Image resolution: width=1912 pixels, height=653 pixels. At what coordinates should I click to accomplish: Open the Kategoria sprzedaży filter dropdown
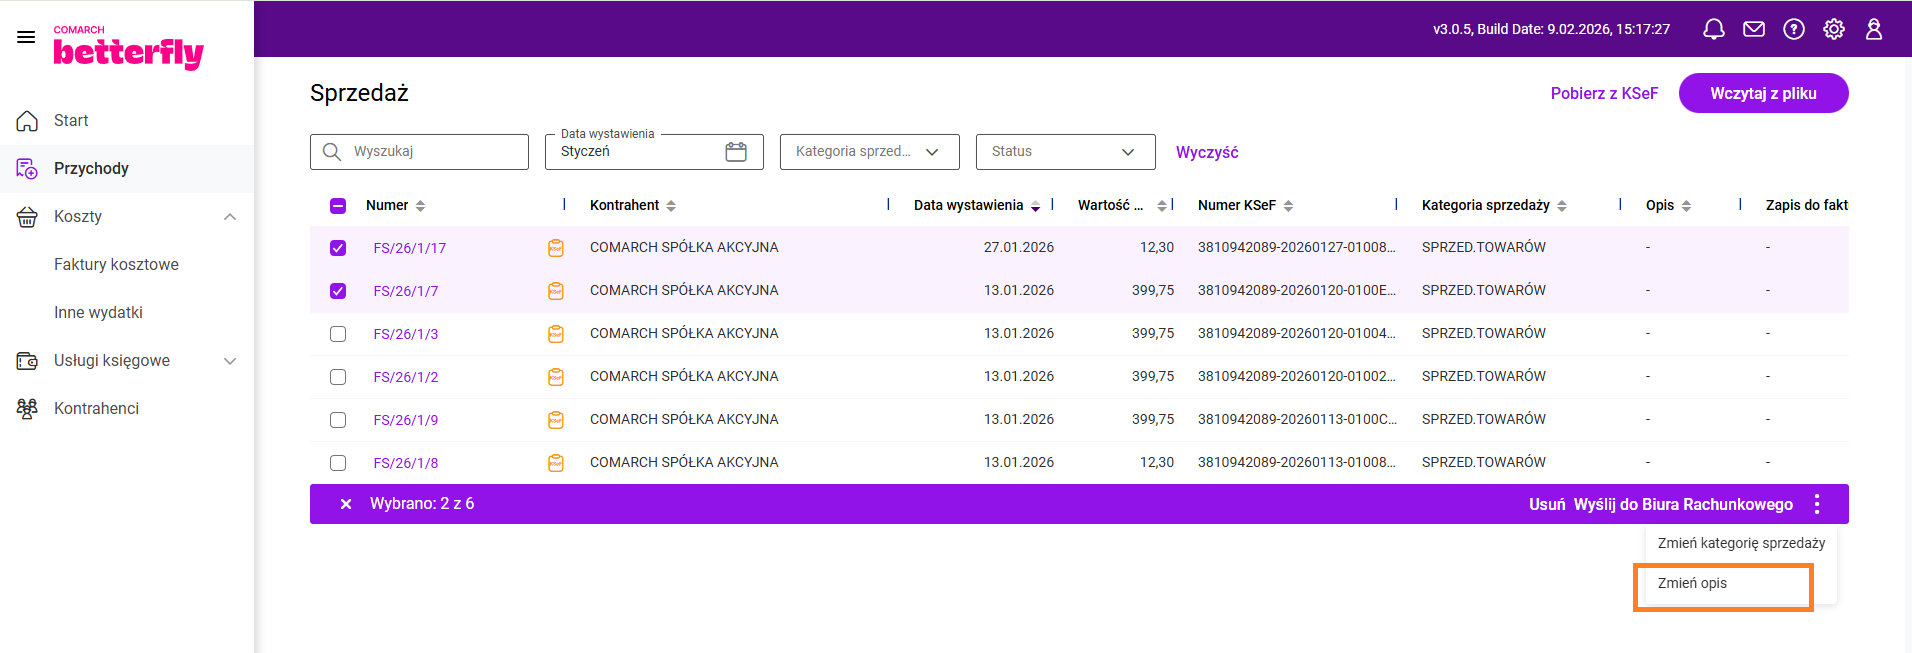868,152
